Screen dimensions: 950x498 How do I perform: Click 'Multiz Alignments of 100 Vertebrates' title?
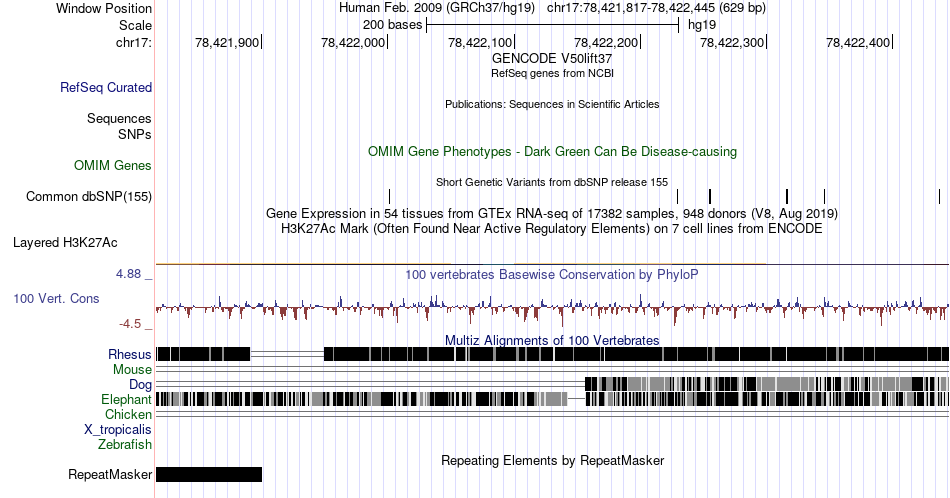pos(552,340)
